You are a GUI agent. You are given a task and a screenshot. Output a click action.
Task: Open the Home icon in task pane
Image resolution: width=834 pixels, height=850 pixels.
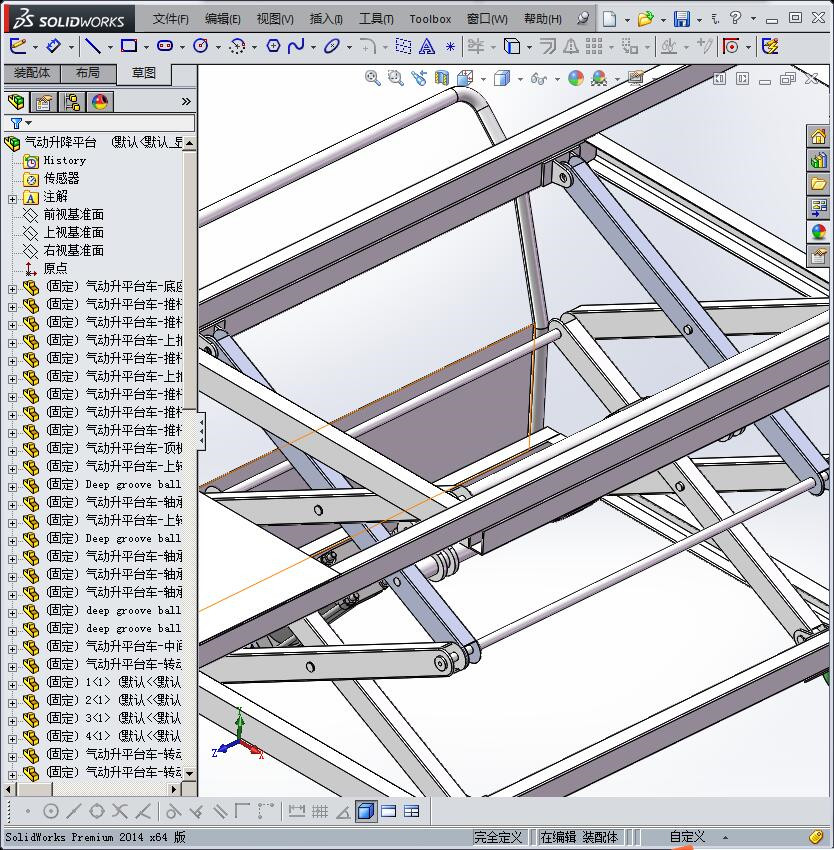coord(819,137)
